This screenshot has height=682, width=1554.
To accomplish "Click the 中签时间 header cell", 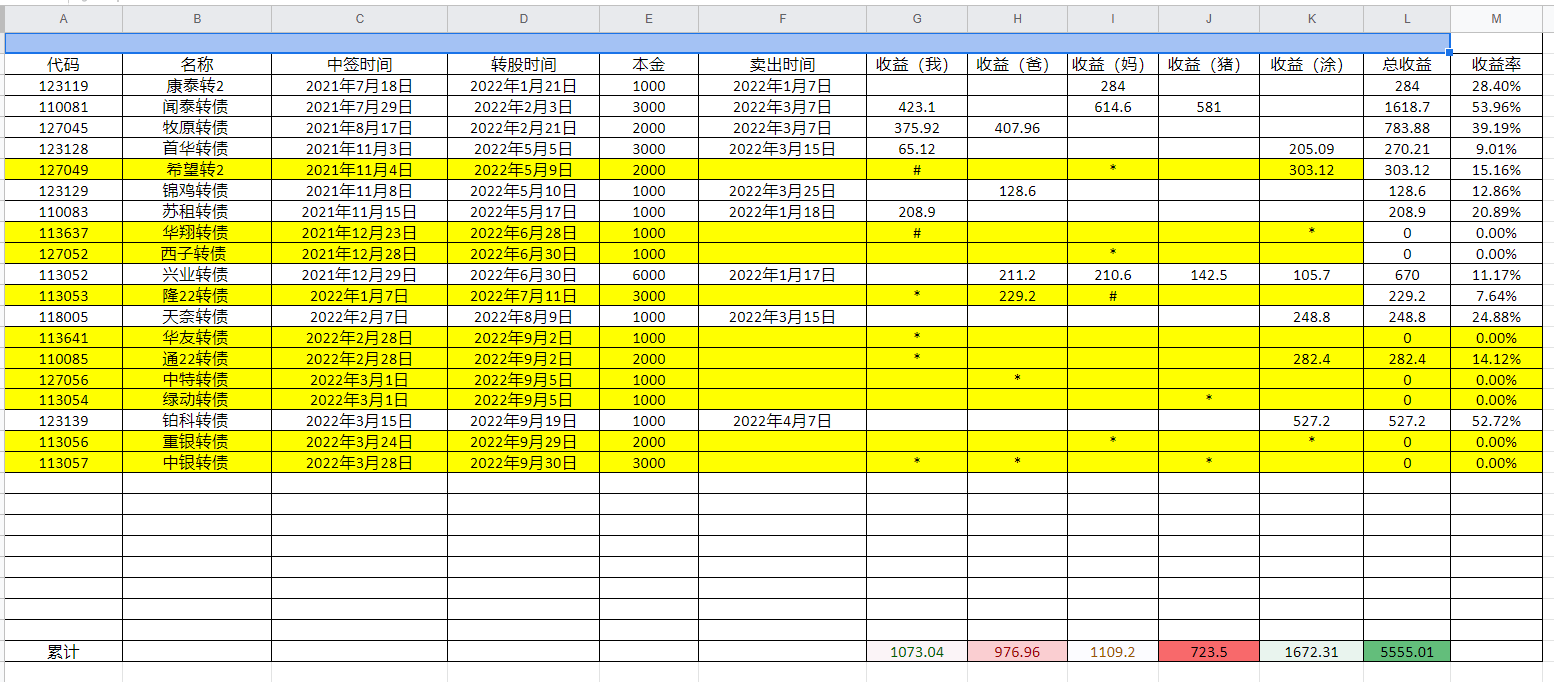I will click(359, 65).
